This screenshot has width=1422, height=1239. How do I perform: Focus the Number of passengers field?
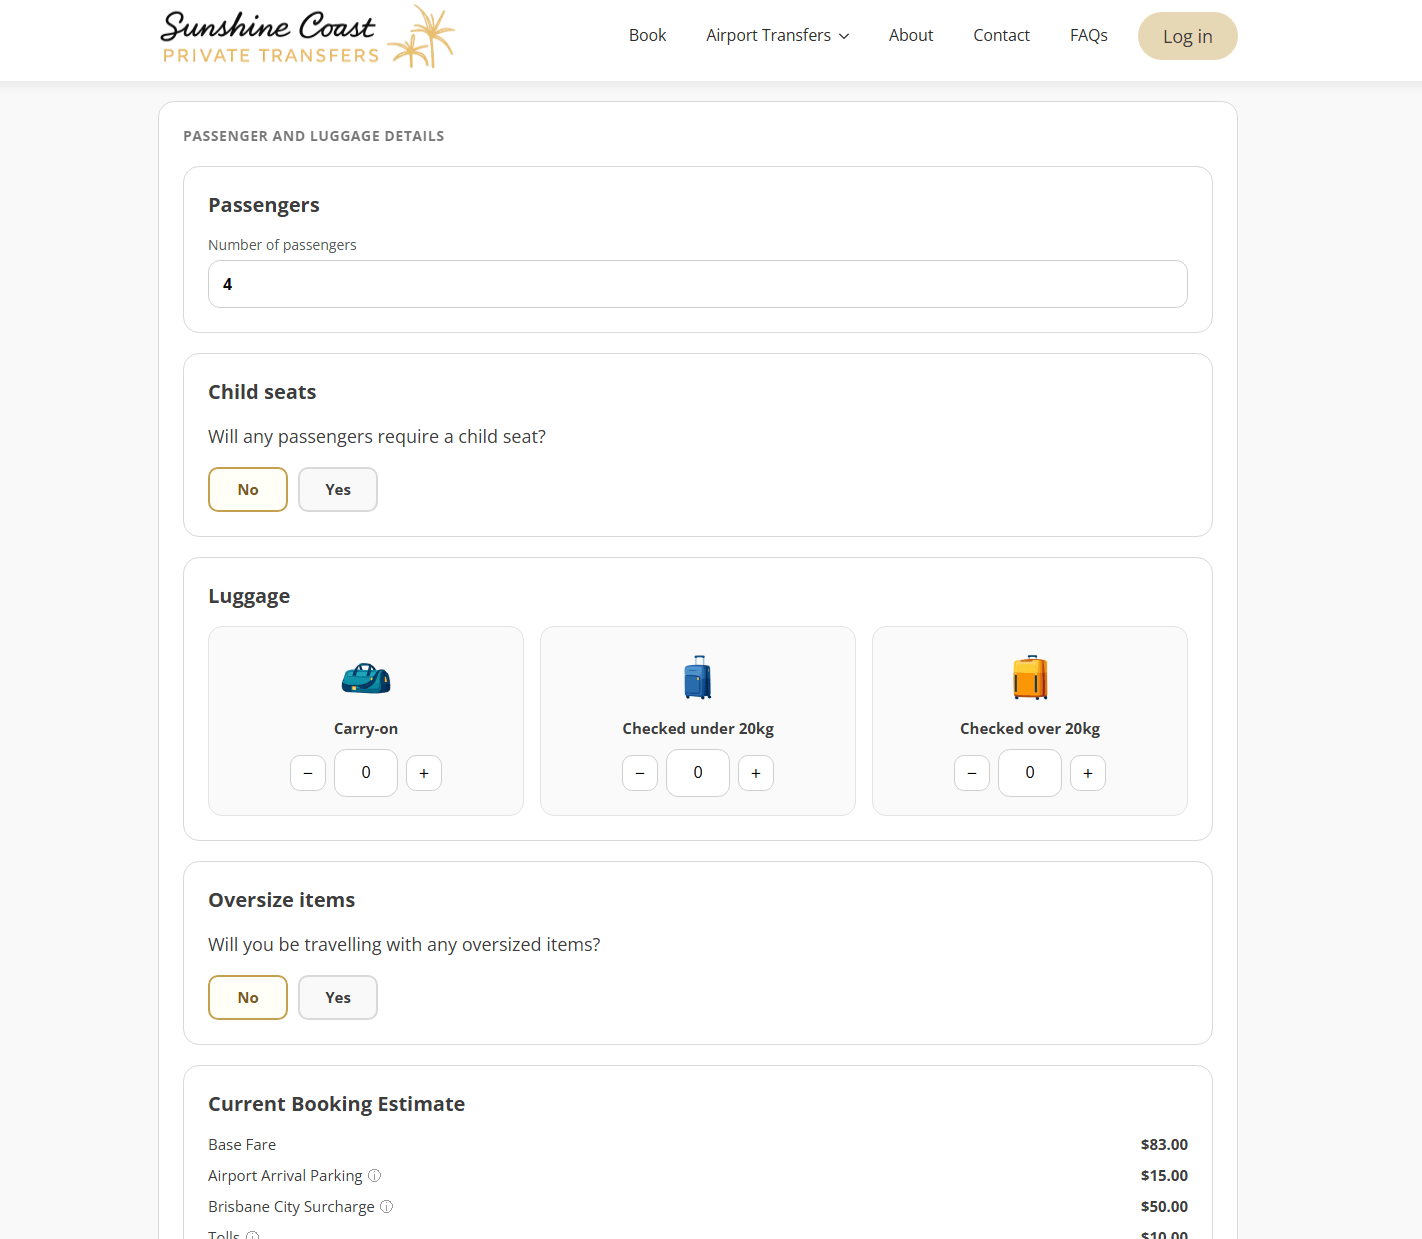click(698, 284)
